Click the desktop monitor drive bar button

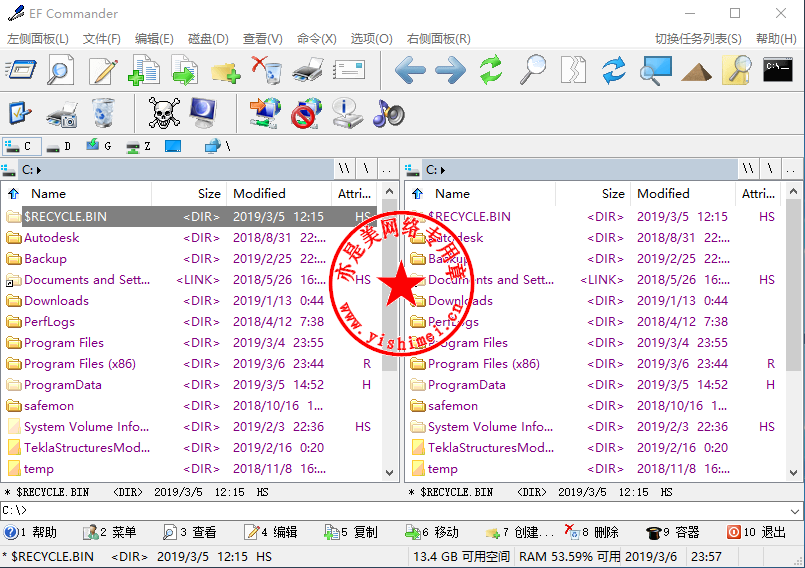click(173, 147)
